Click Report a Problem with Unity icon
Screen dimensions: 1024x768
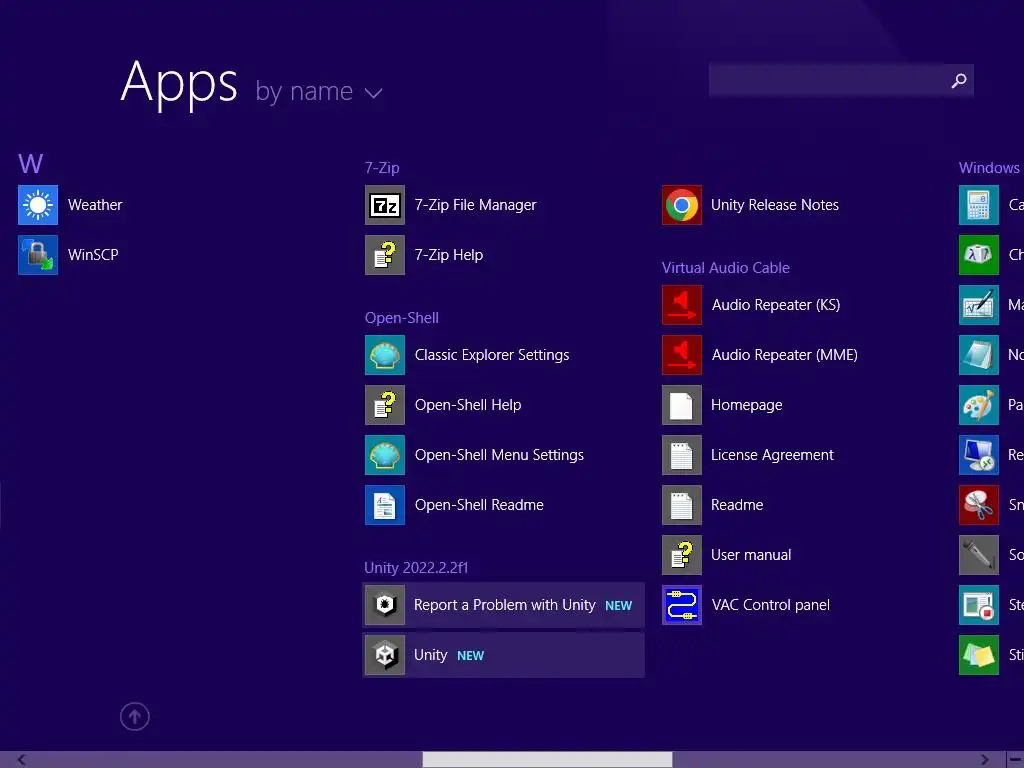[385, 605]
